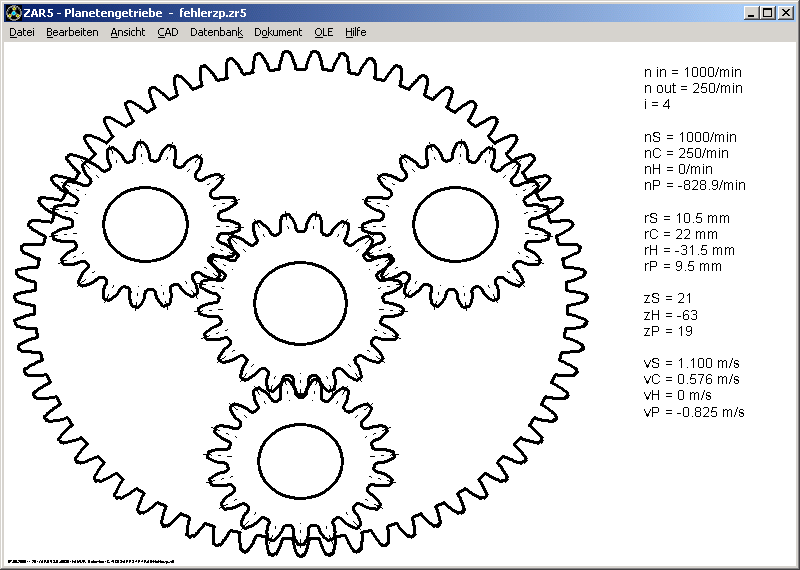Open the Dokument menu
This screenshot has height=570, width=800.
(278, 32)
